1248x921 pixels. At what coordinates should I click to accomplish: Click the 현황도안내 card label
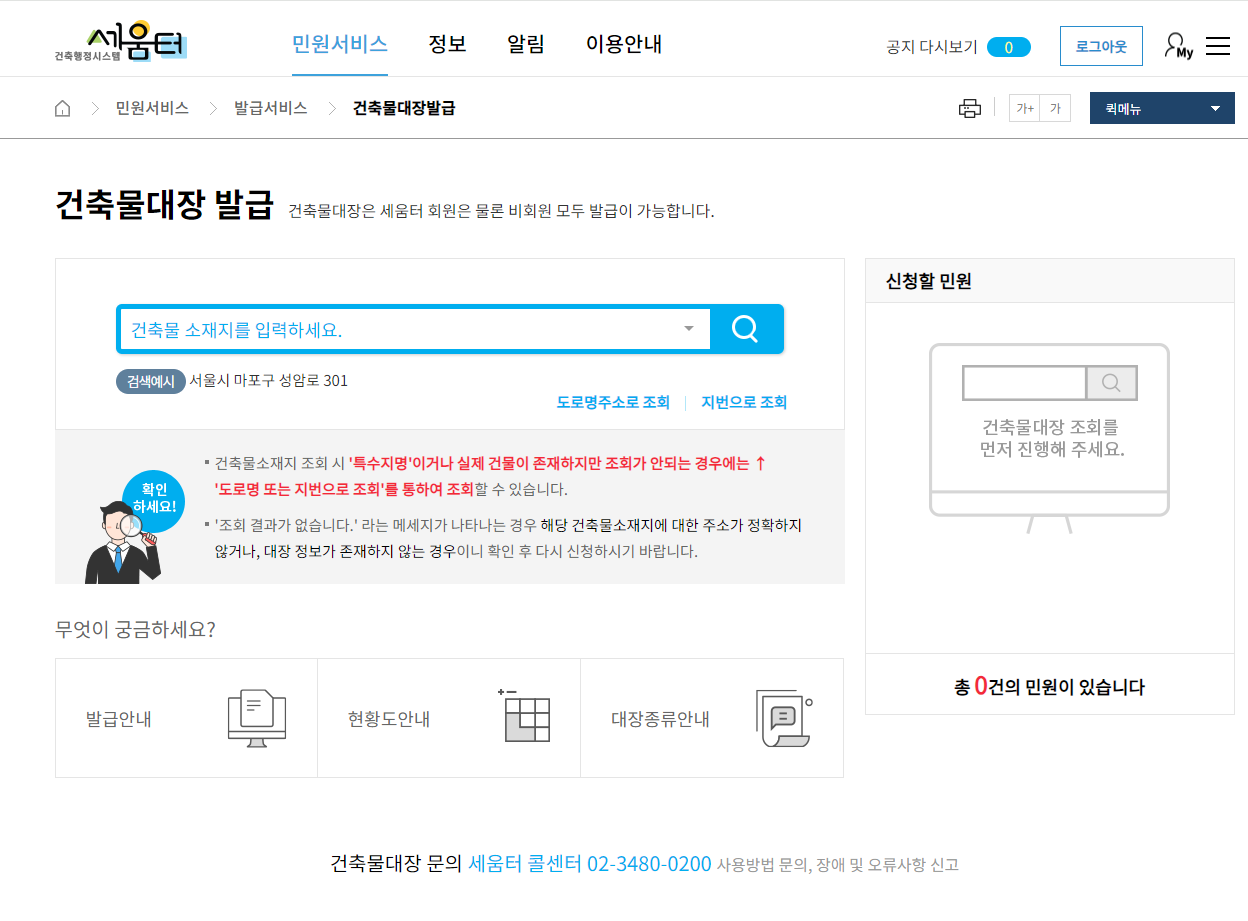(389, 719)
